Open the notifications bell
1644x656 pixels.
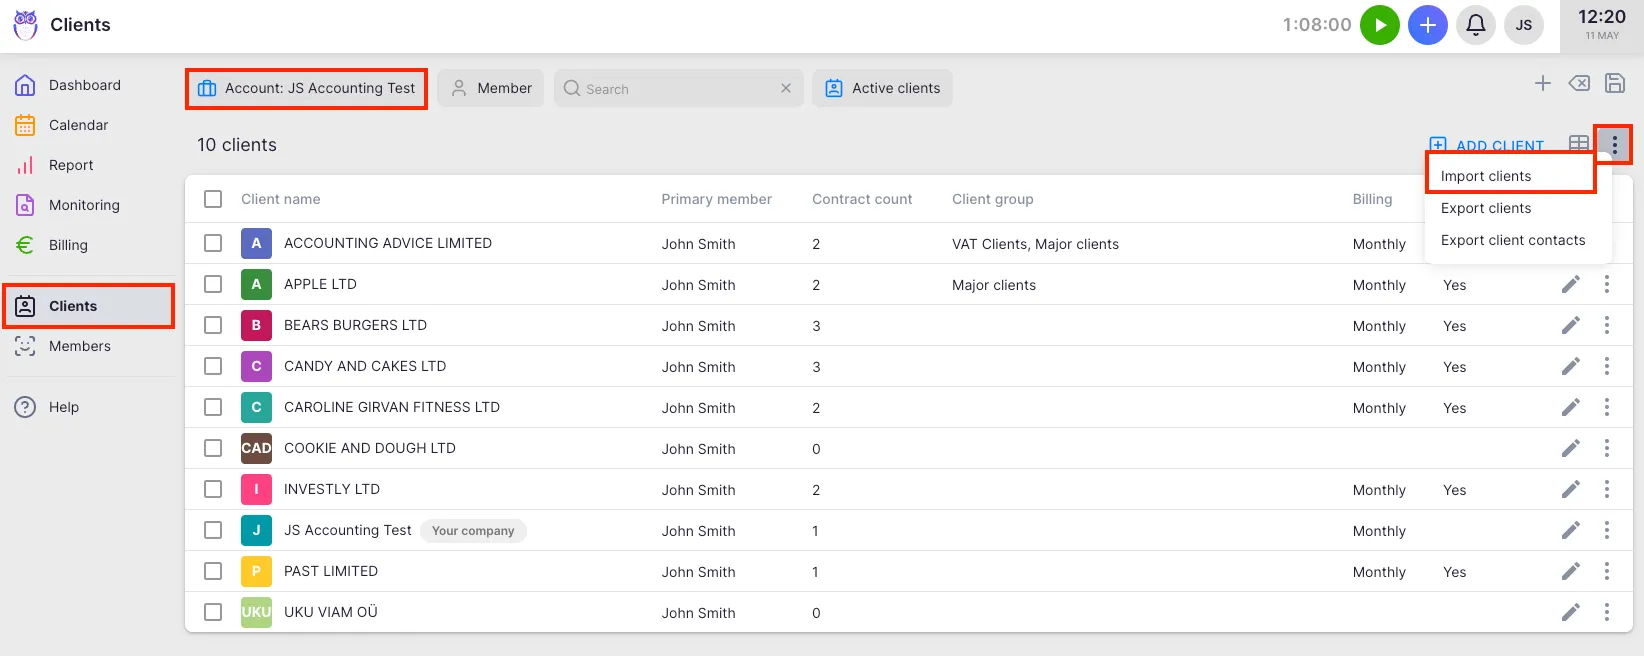point(1476,25)
